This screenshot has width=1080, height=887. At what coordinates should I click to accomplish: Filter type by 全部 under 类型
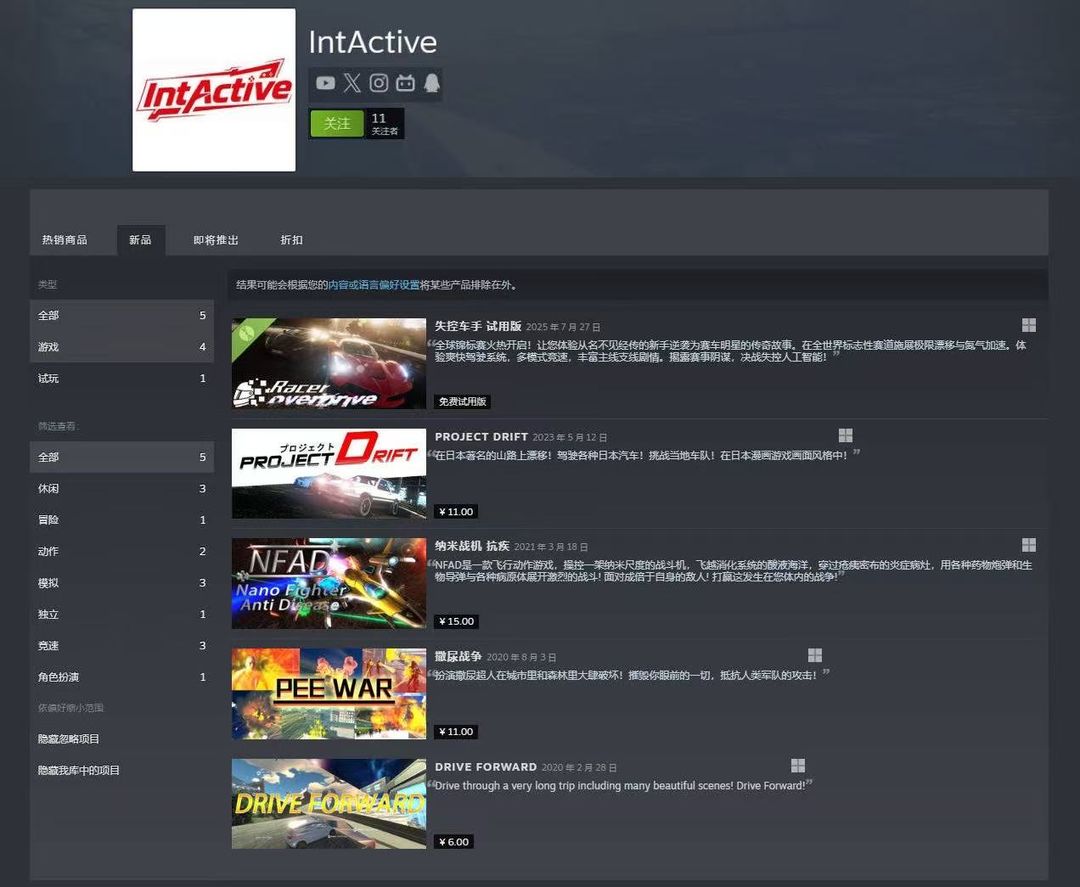click(122, 315)
